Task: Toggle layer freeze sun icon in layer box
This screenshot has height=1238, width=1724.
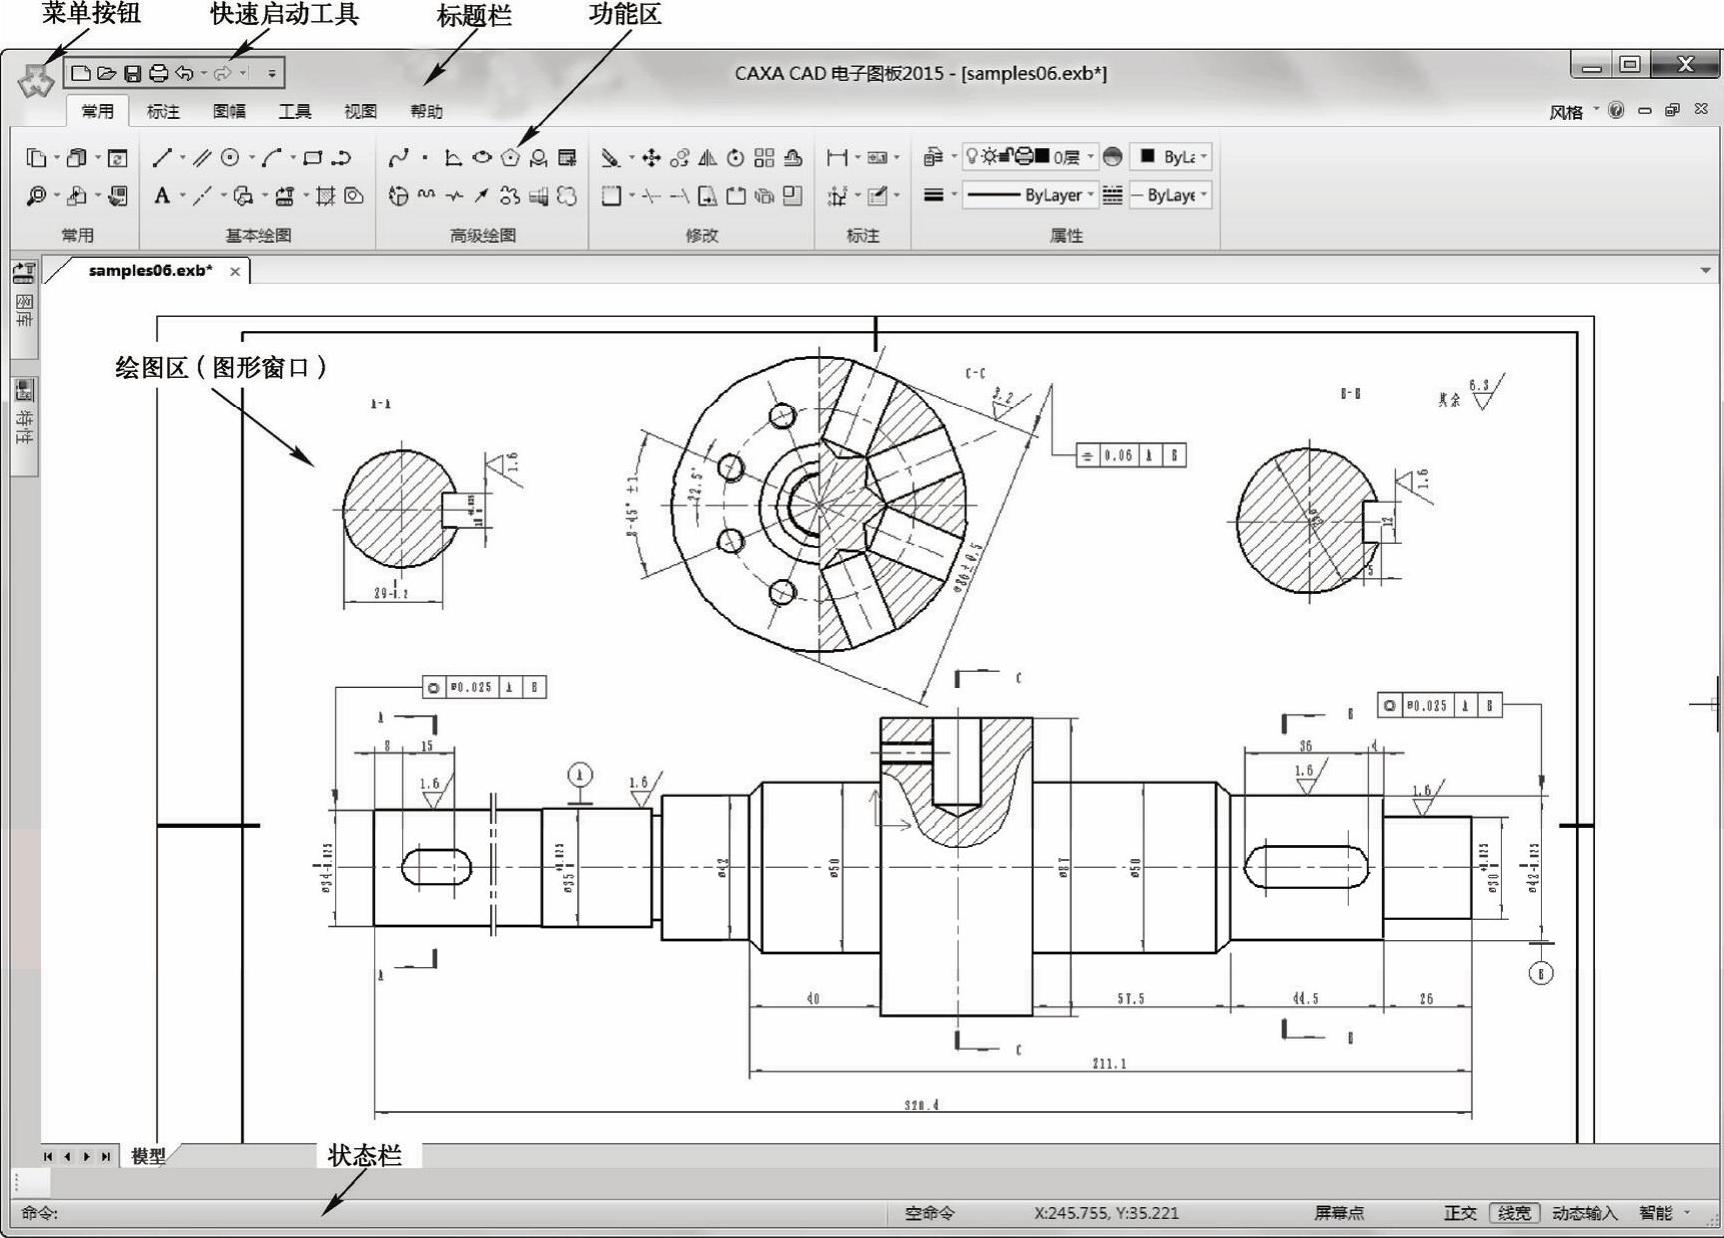Action: click(x=989, y=157)
